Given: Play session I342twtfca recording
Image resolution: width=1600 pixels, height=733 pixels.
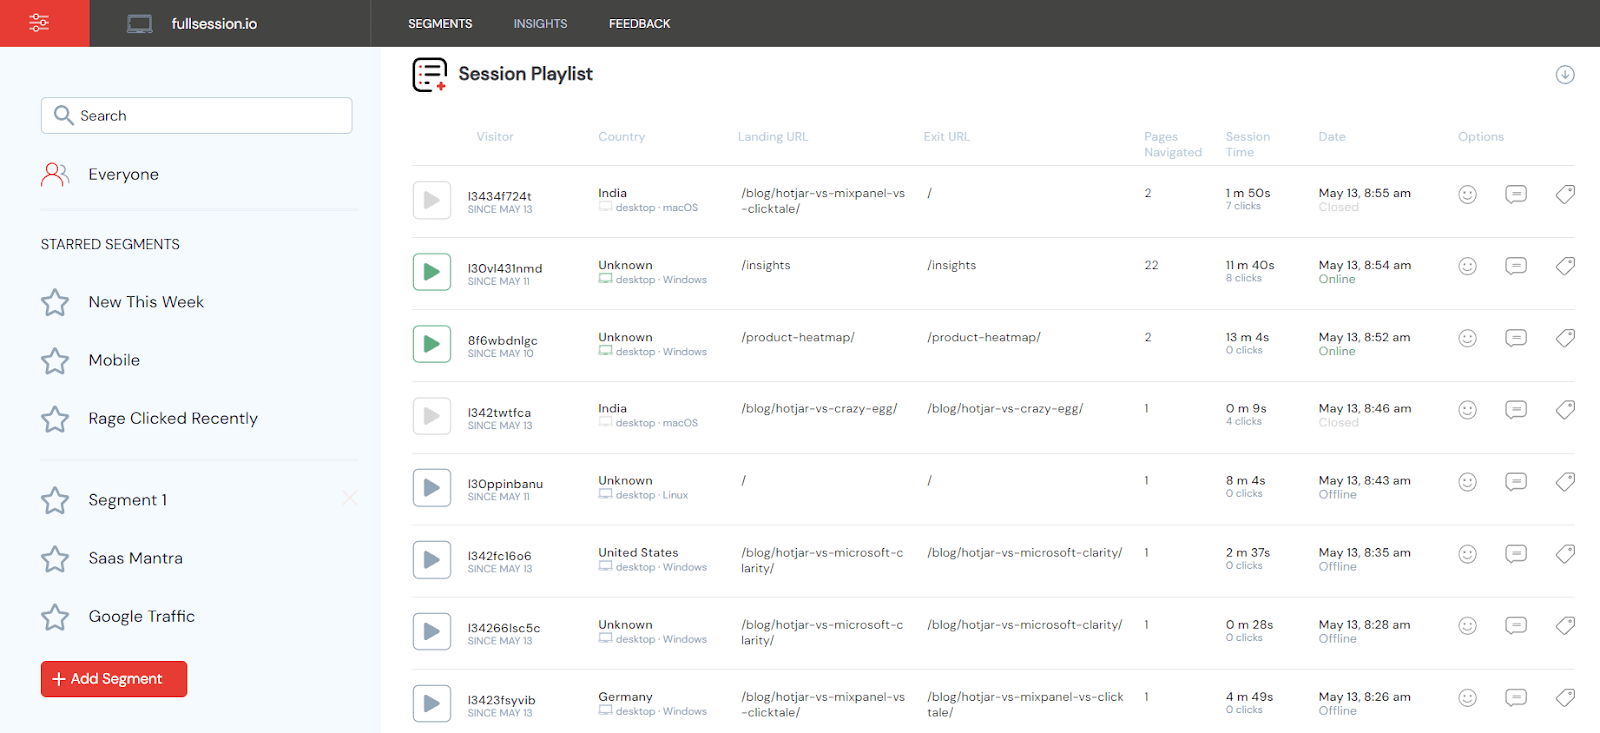Looking at the screenshot, I should point(432,416).
